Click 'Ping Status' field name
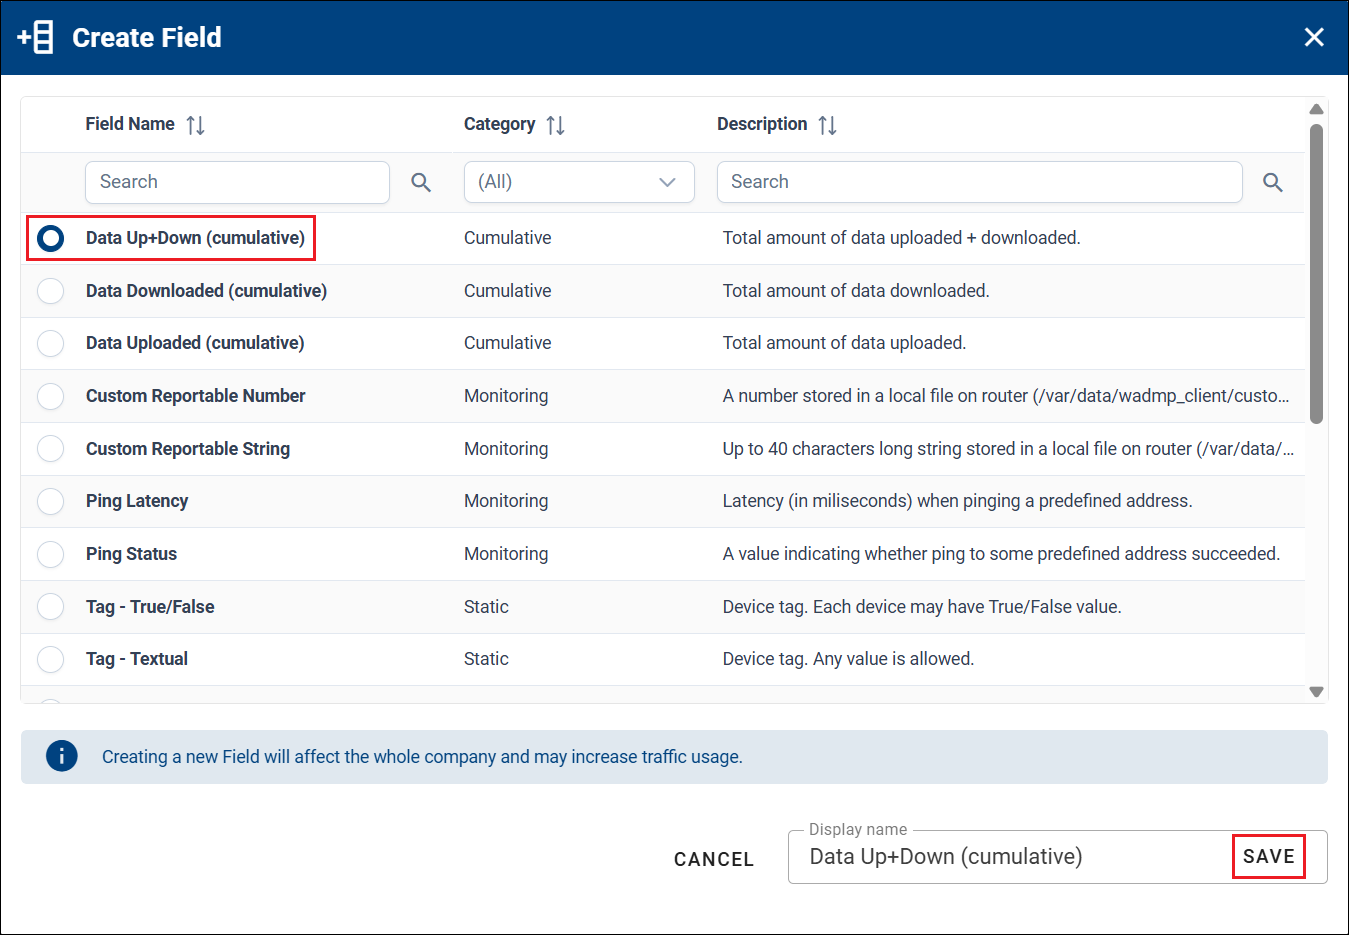 (x=131, y=554)
